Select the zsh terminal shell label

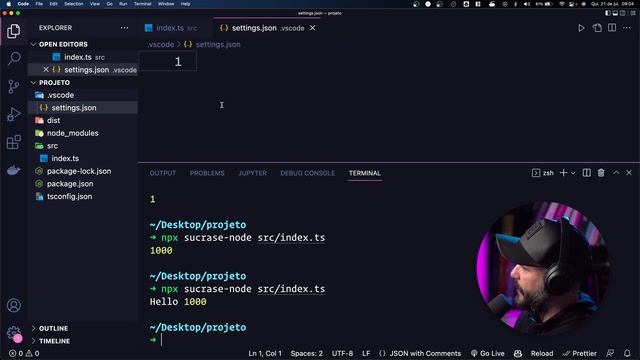543,173
